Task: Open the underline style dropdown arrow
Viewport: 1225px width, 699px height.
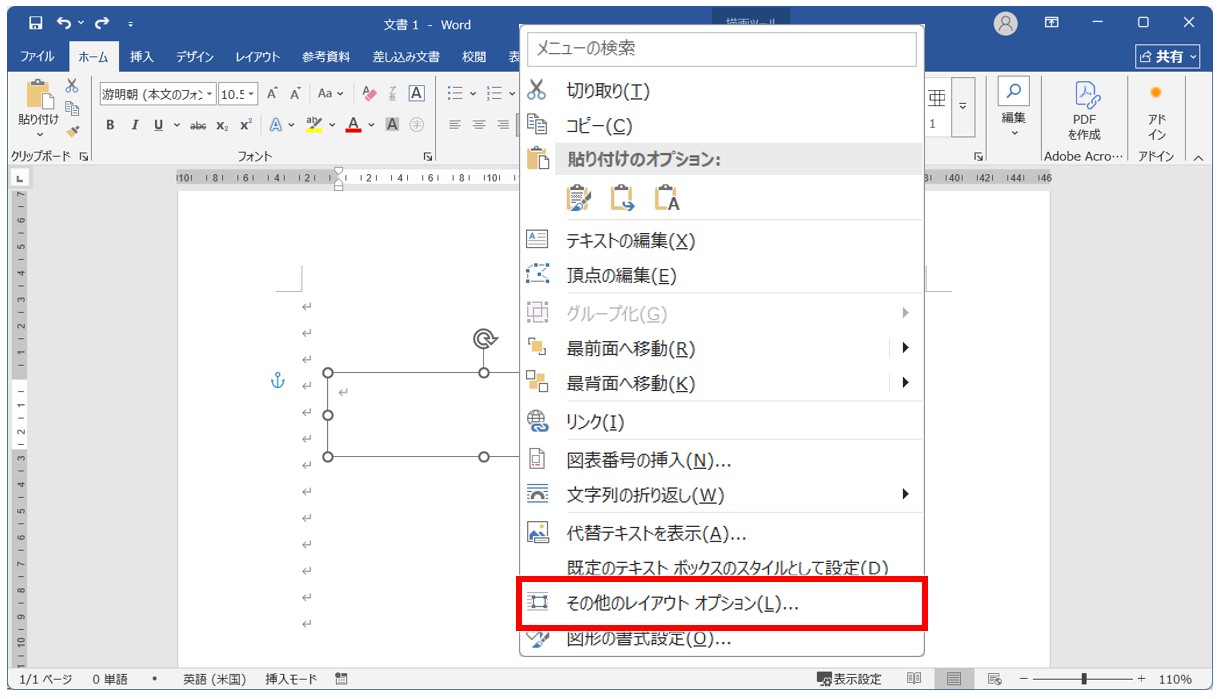Action: (x=177, y=125)
